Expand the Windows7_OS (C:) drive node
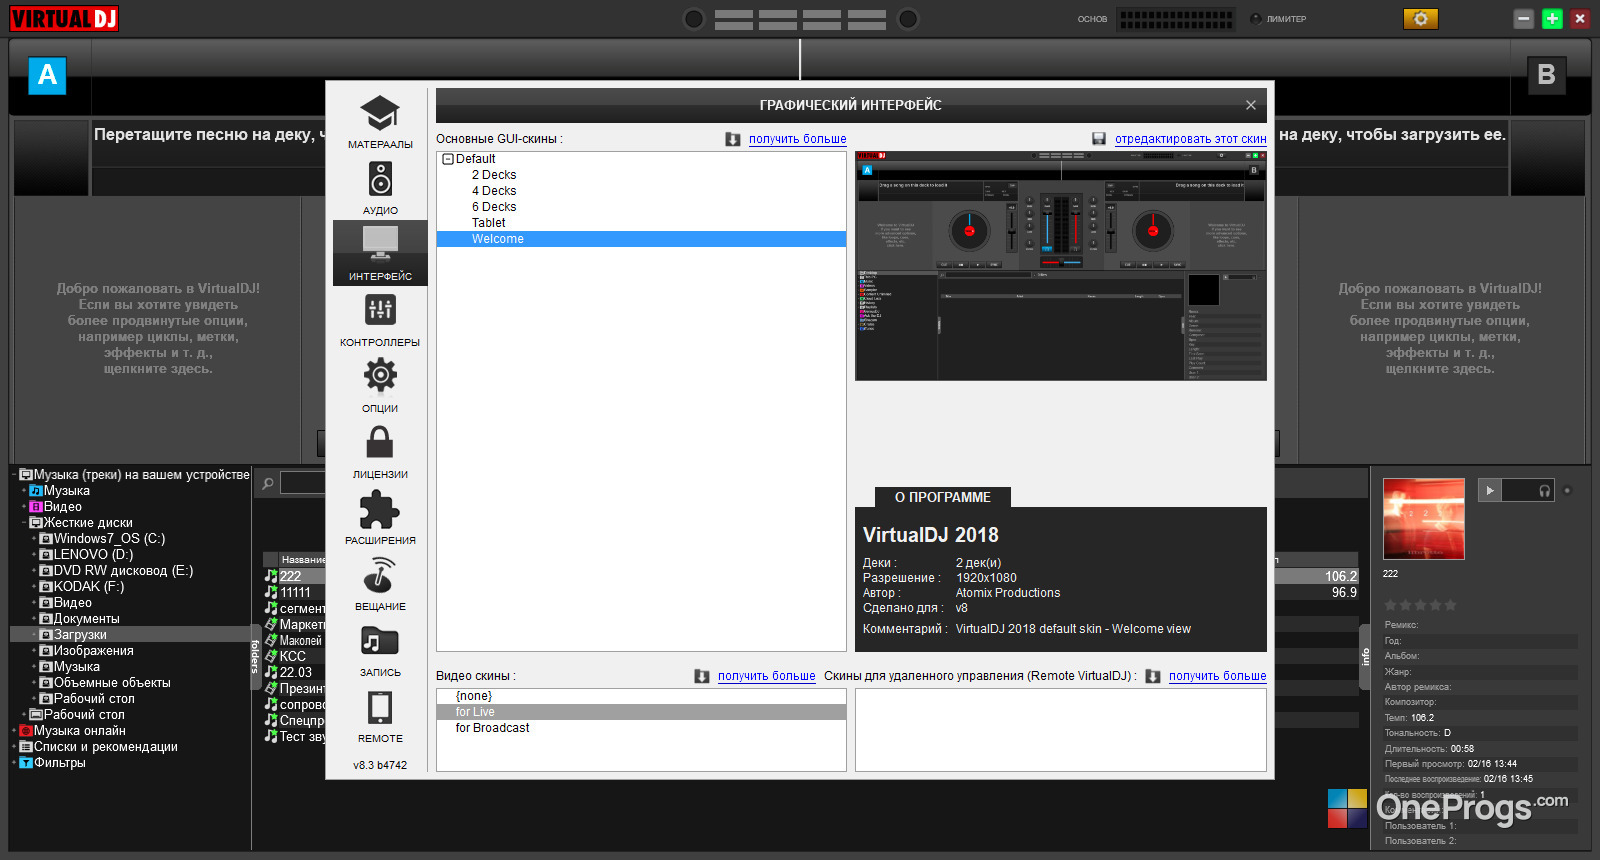The height and width of the screenshot is (860, 1600). point(34,539)
